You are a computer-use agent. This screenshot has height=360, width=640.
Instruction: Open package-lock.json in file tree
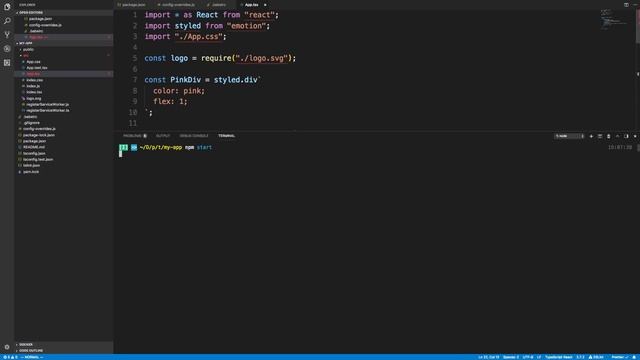(x=39, y=135)
